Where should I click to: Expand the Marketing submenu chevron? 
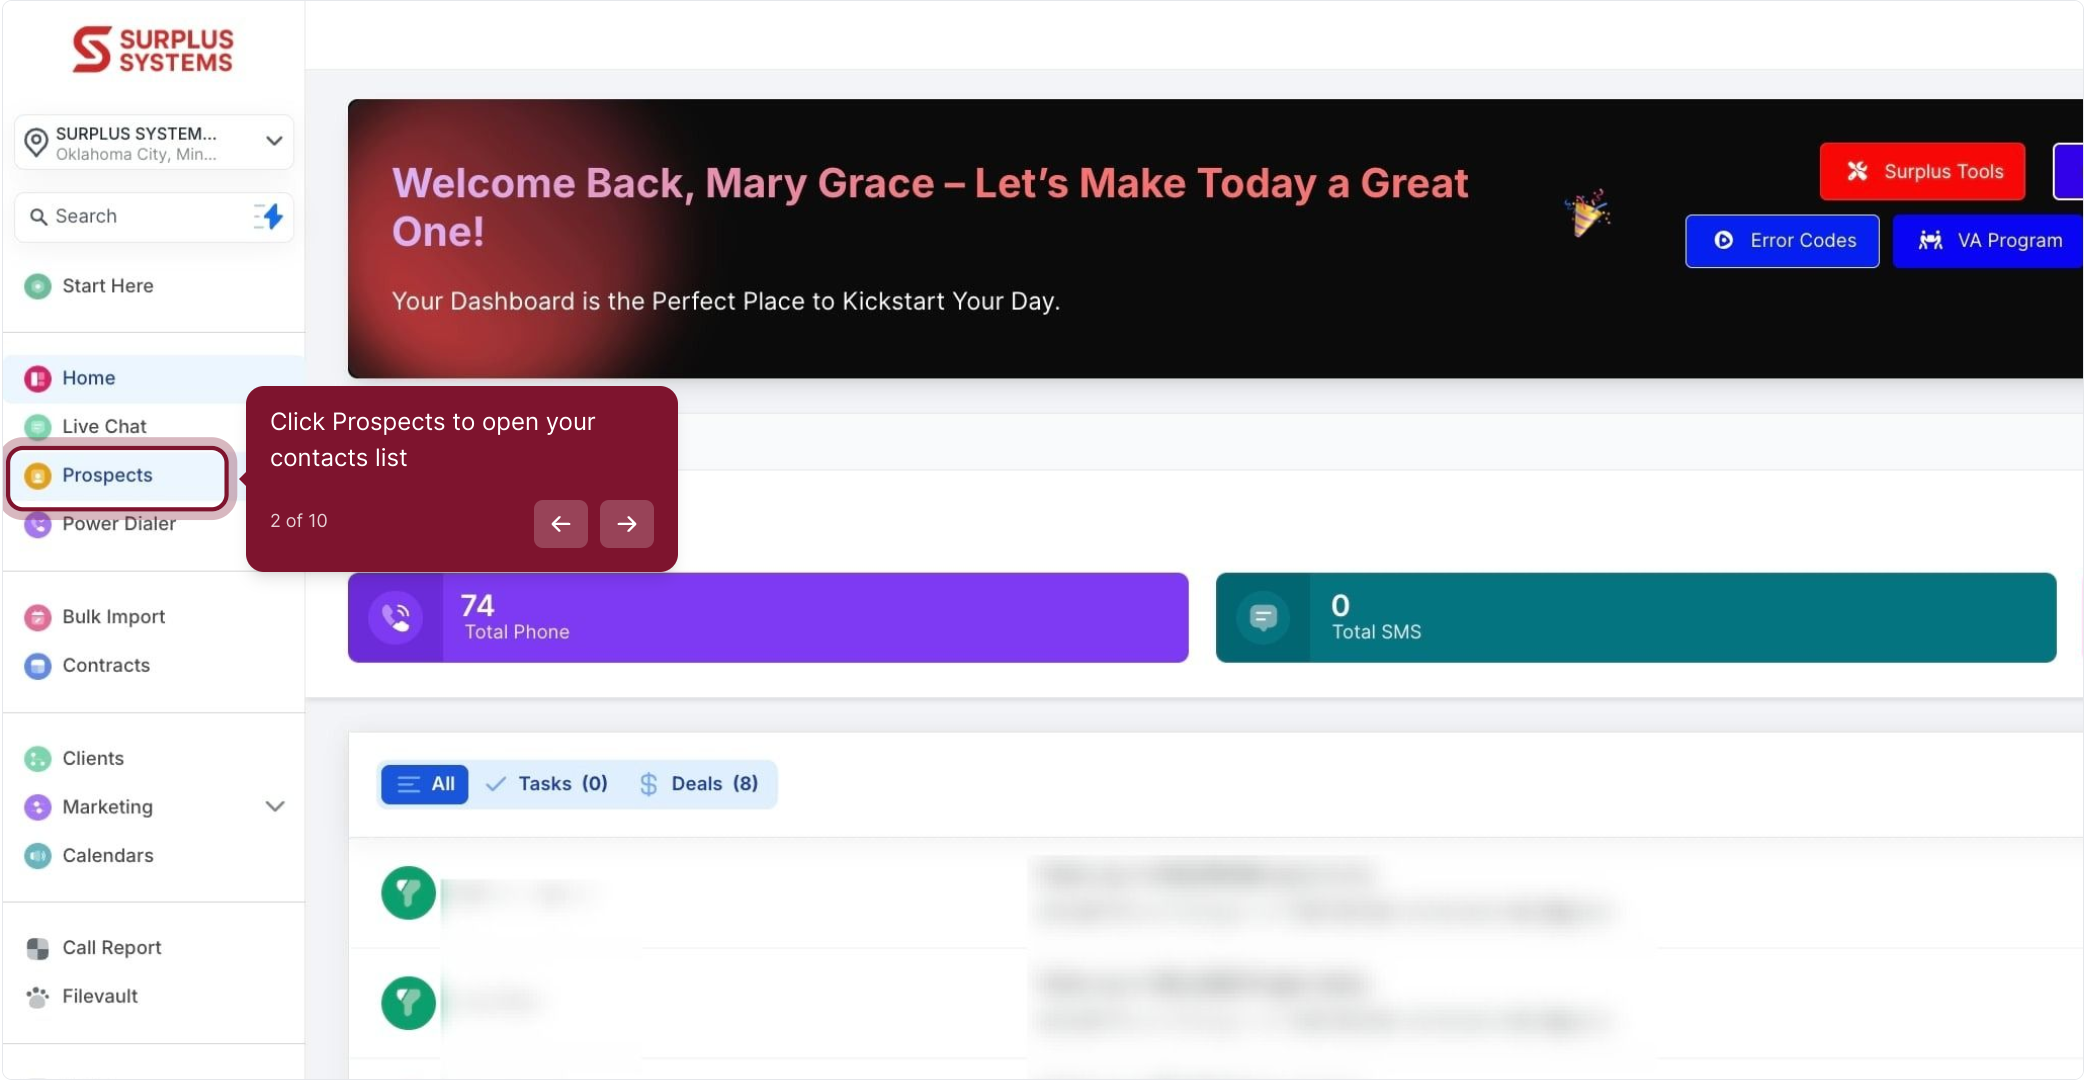(x=275, y=806)
